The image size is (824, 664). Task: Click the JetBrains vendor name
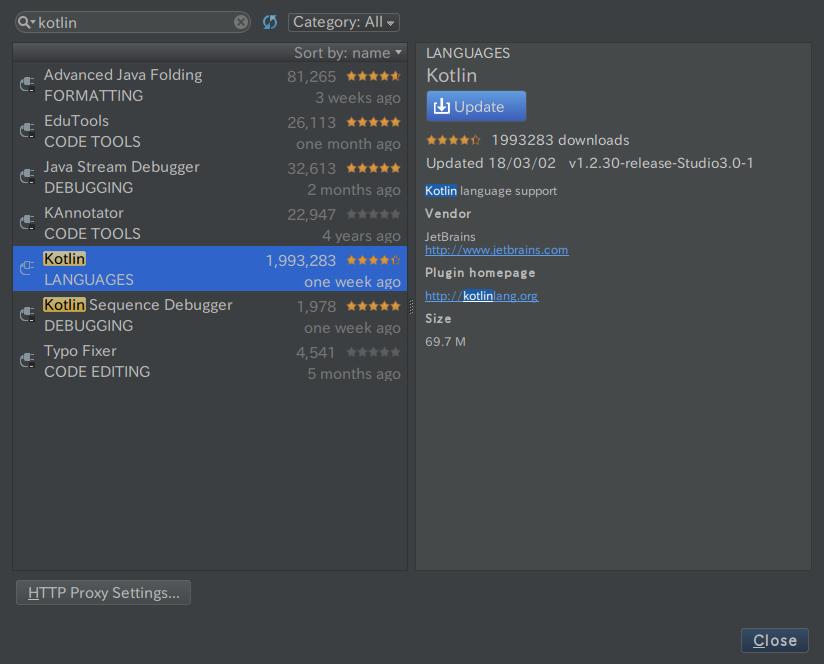tap(450, 237)
